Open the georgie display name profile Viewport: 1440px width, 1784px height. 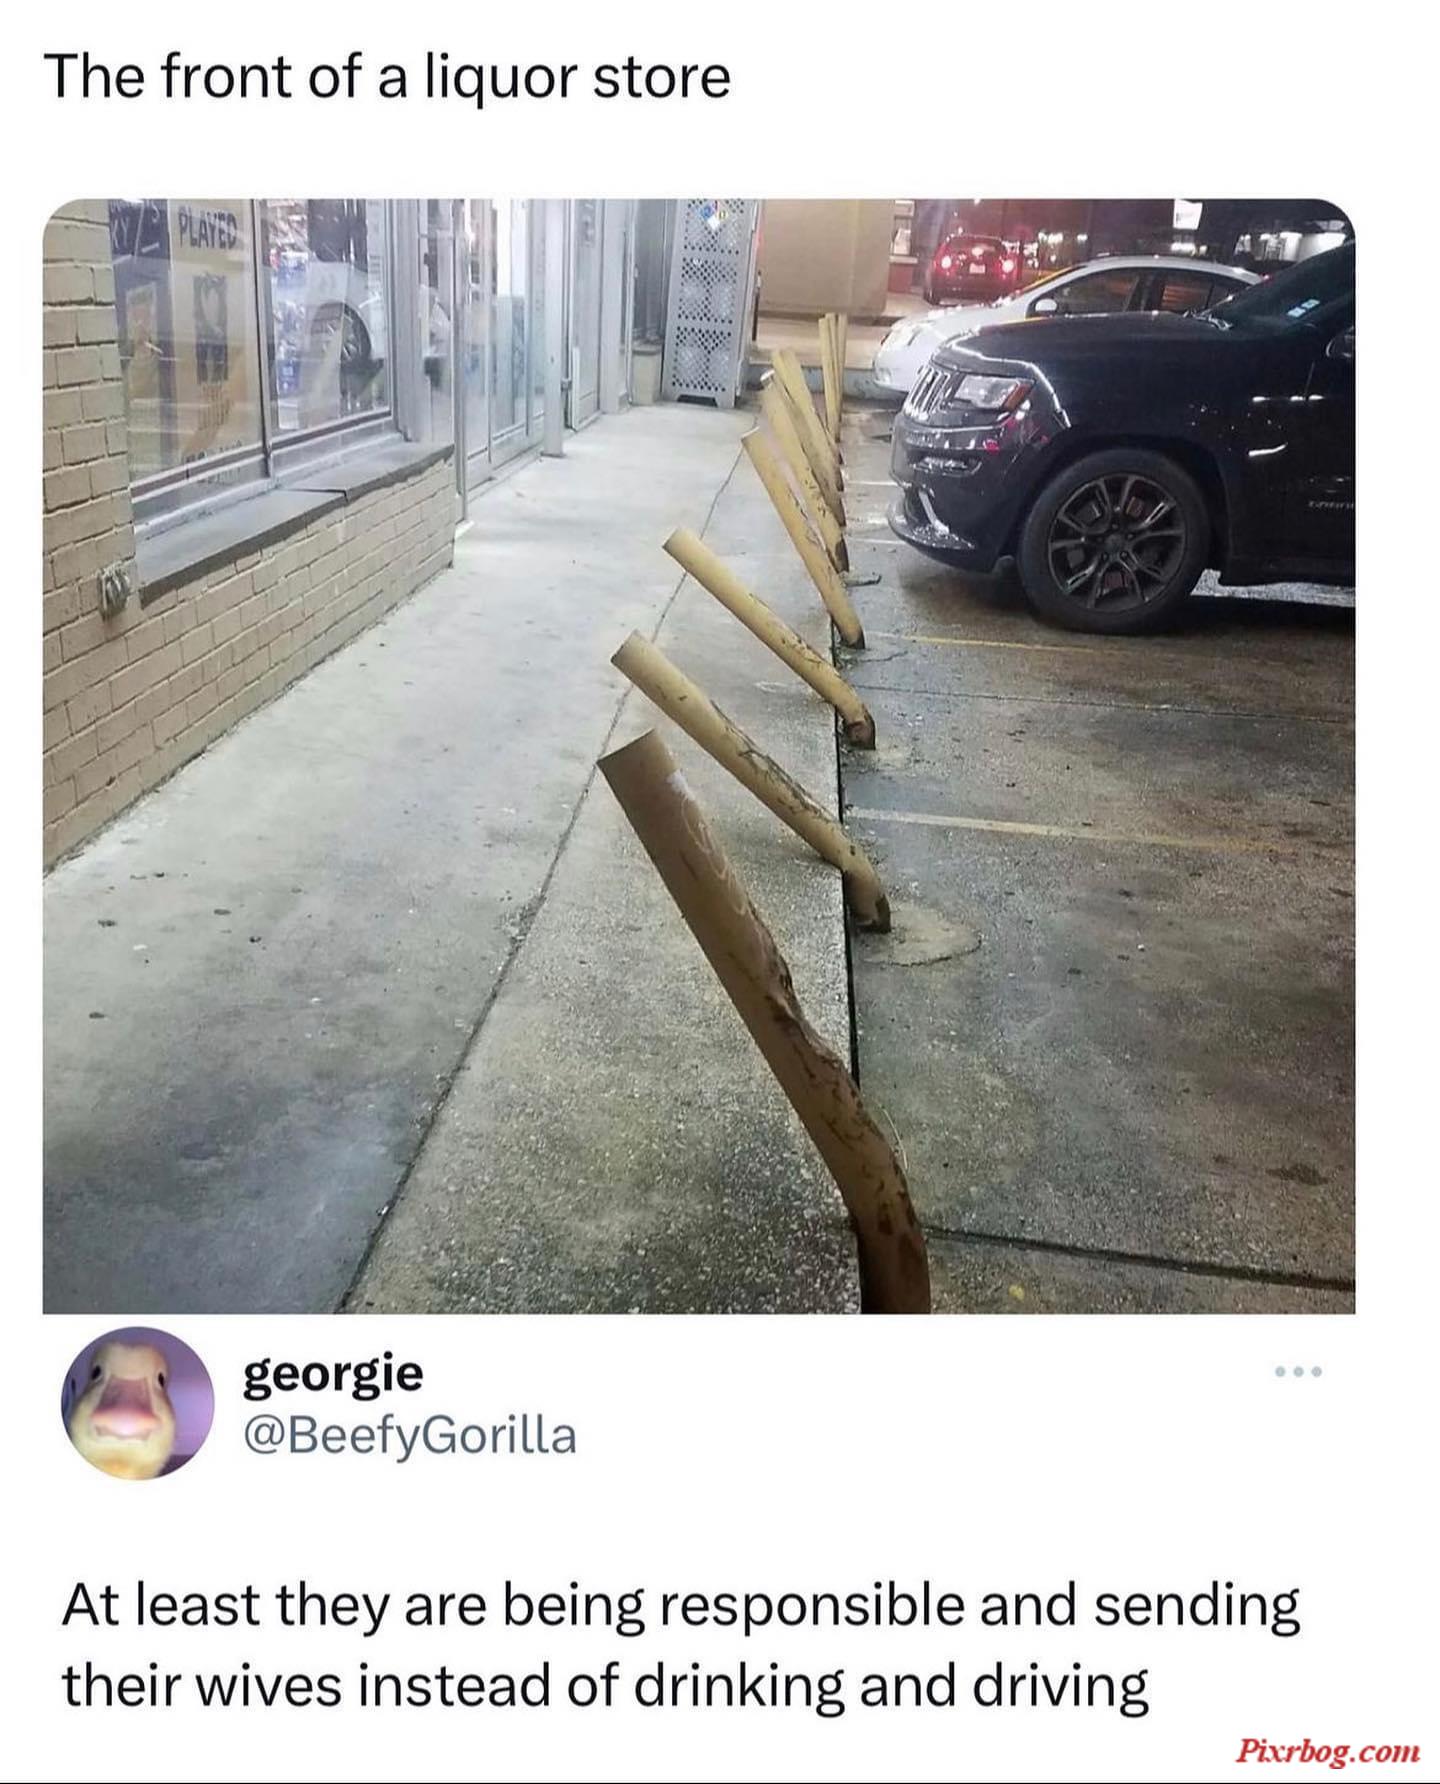(x=333, y=1374)
